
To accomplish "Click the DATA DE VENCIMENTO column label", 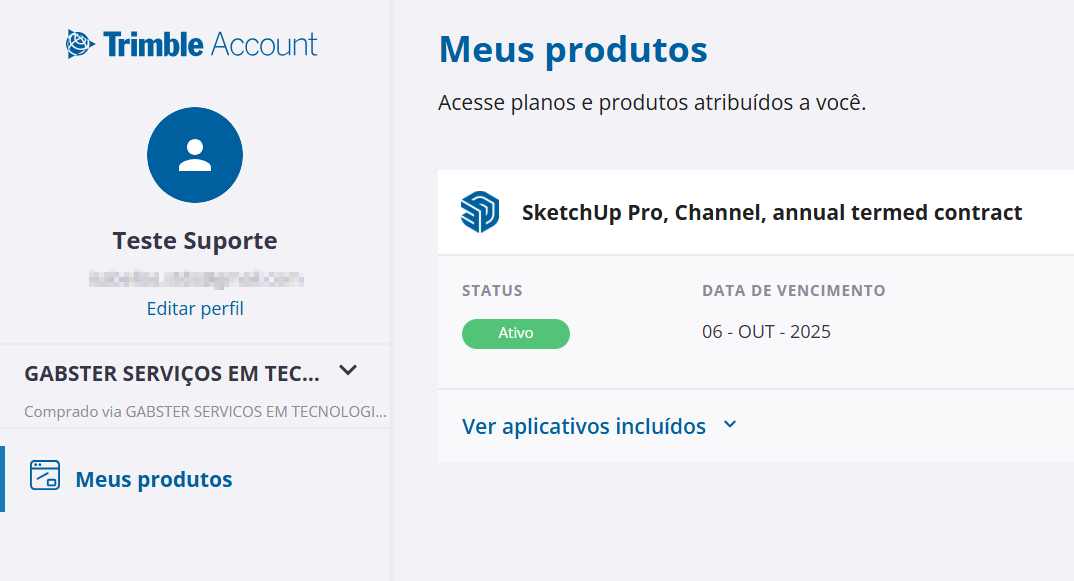I will [794, 291].
